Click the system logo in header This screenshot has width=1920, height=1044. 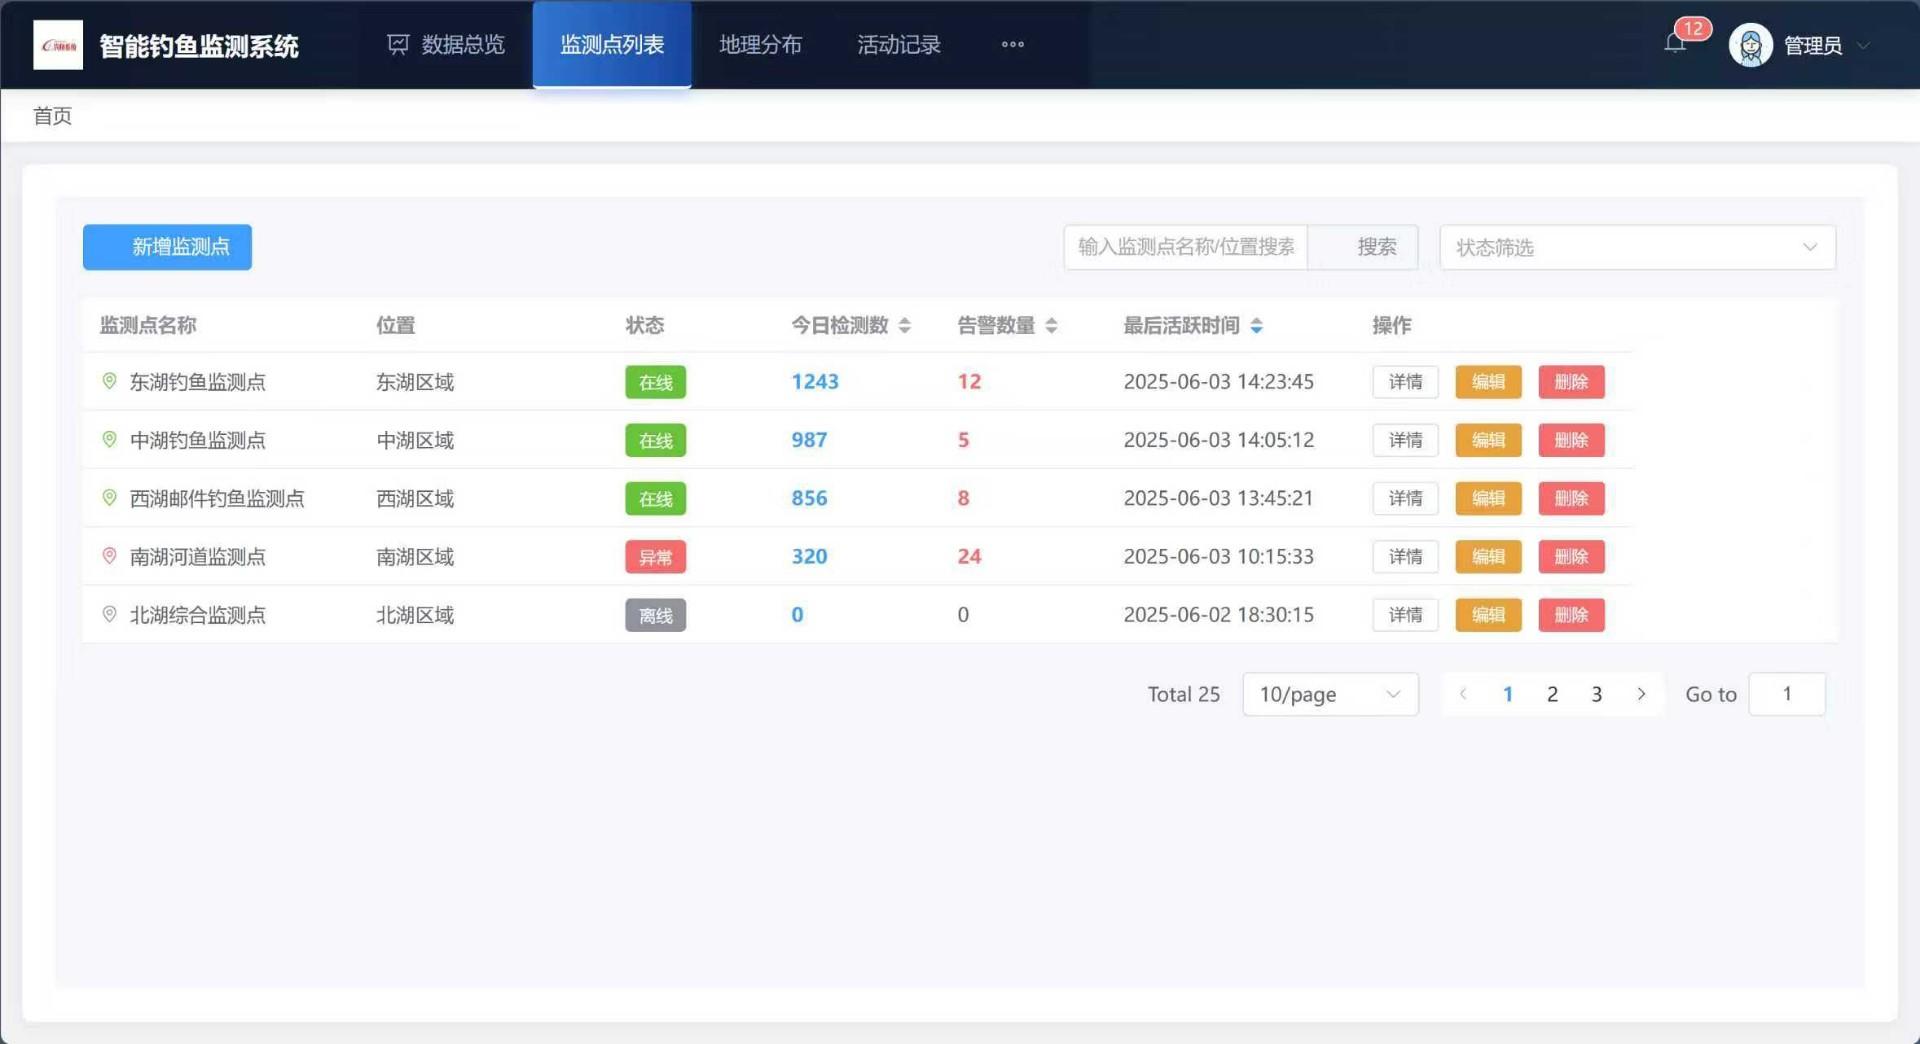coord(58,46)
